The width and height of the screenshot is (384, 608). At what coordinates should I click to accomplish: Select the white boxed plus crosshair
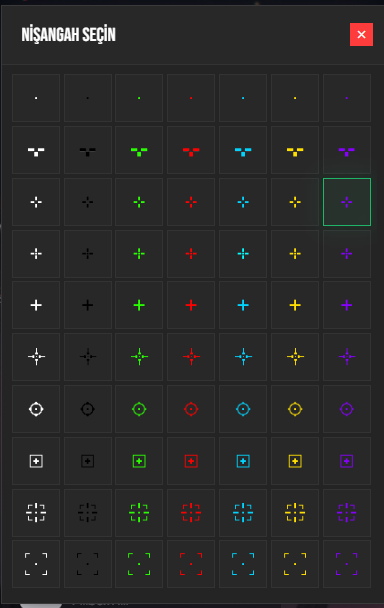click(36, 461)
